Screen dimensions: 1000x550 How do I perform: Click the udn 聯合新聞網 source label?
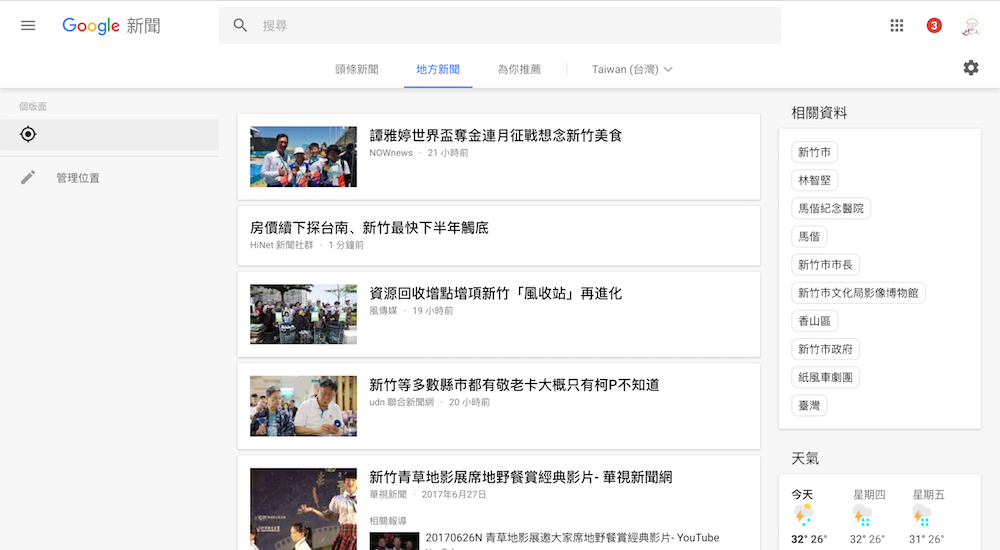[401, 403]
